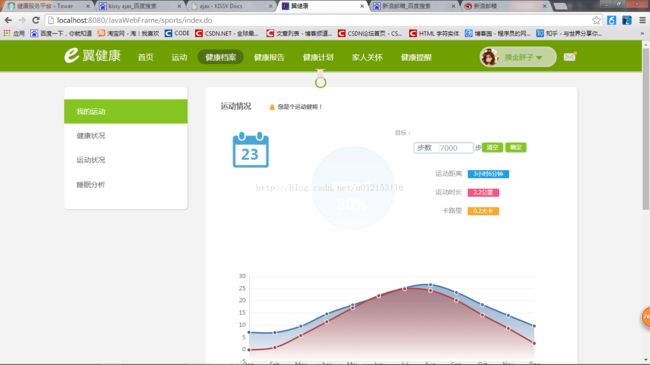Click the pink 运动时长 value badge
Screen dimensions: 650x365
(x=483, y=192)
